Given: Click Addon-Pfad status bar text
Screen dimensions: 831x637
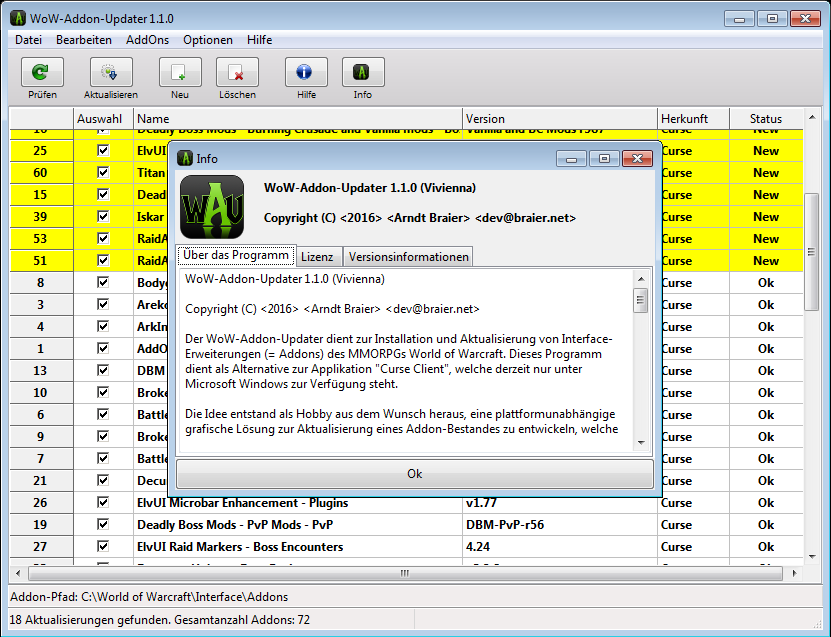Looking at the screenshot, I should 149,597.
